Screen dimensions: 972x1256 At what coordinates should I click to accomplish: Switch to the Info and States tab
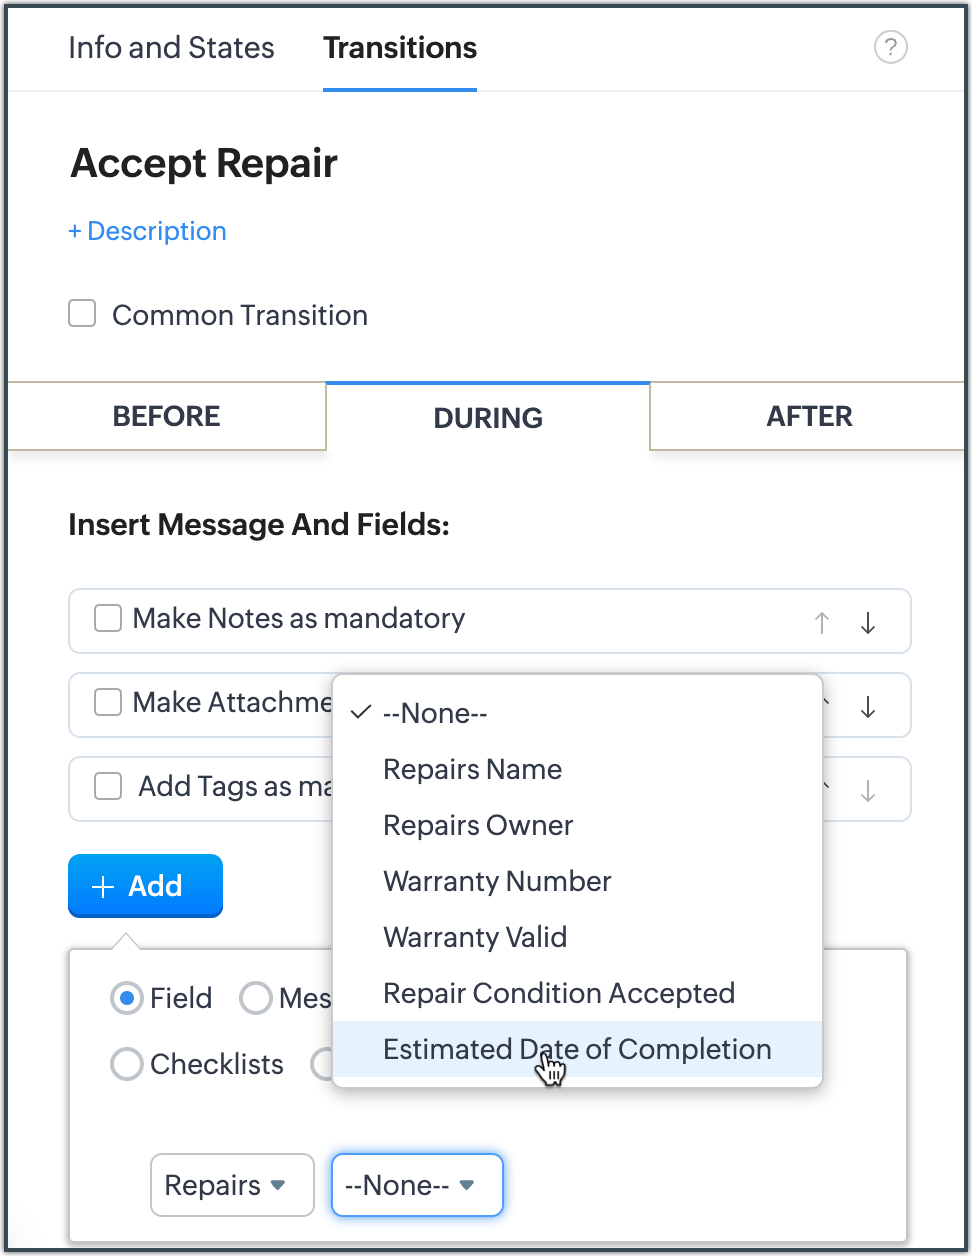pos(171,48)
